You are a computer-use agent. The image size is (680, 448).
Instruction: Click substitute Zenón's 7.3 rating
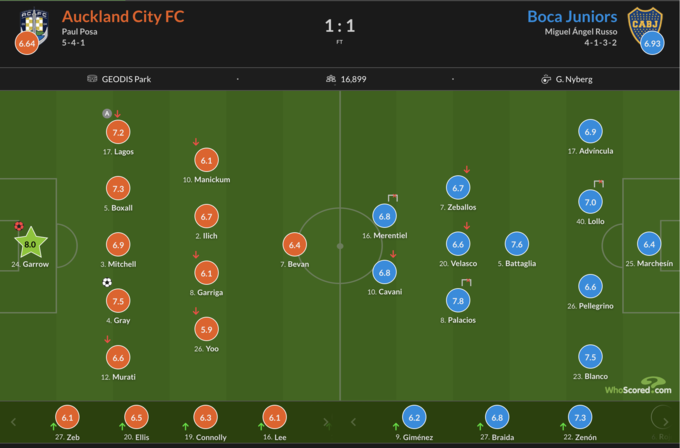click(579, 418)
